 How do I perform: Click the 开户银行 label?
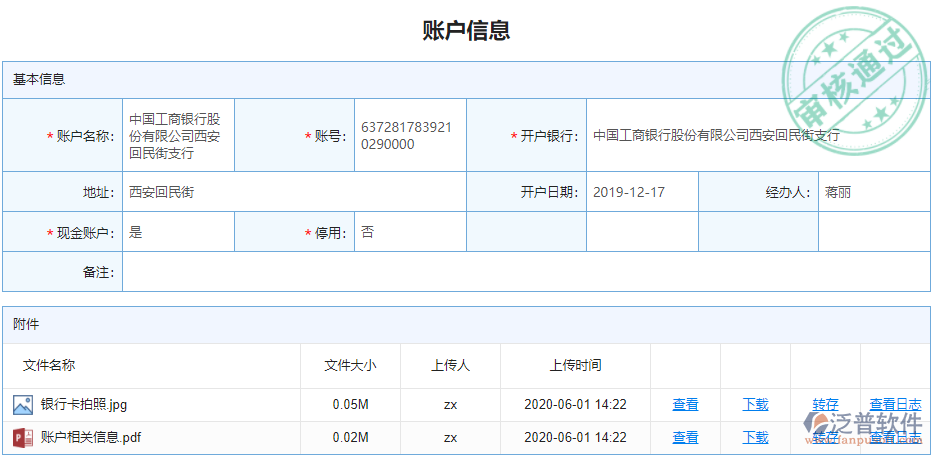550,136
